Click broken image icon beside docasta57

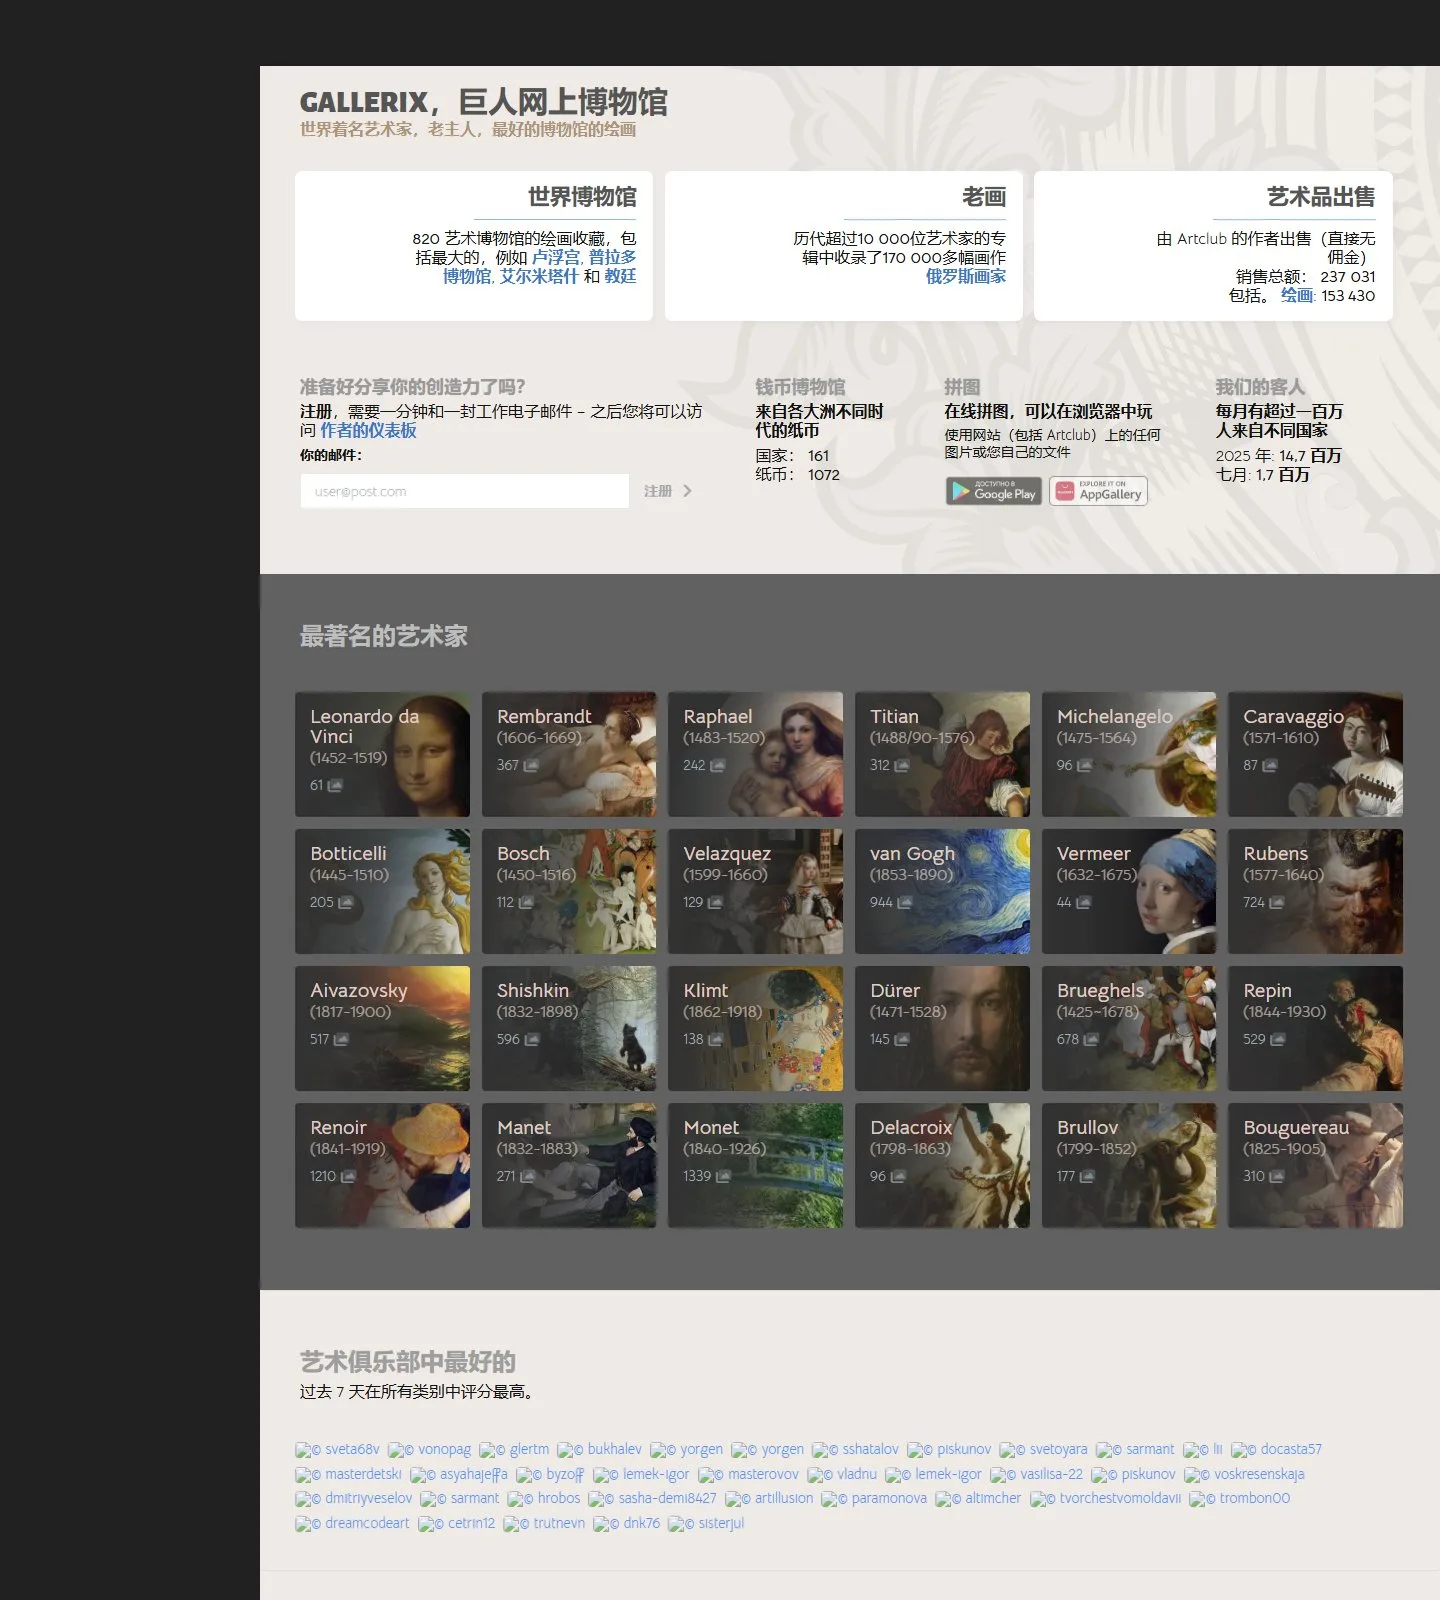pyautogui.click(x=1238, y=1450)
